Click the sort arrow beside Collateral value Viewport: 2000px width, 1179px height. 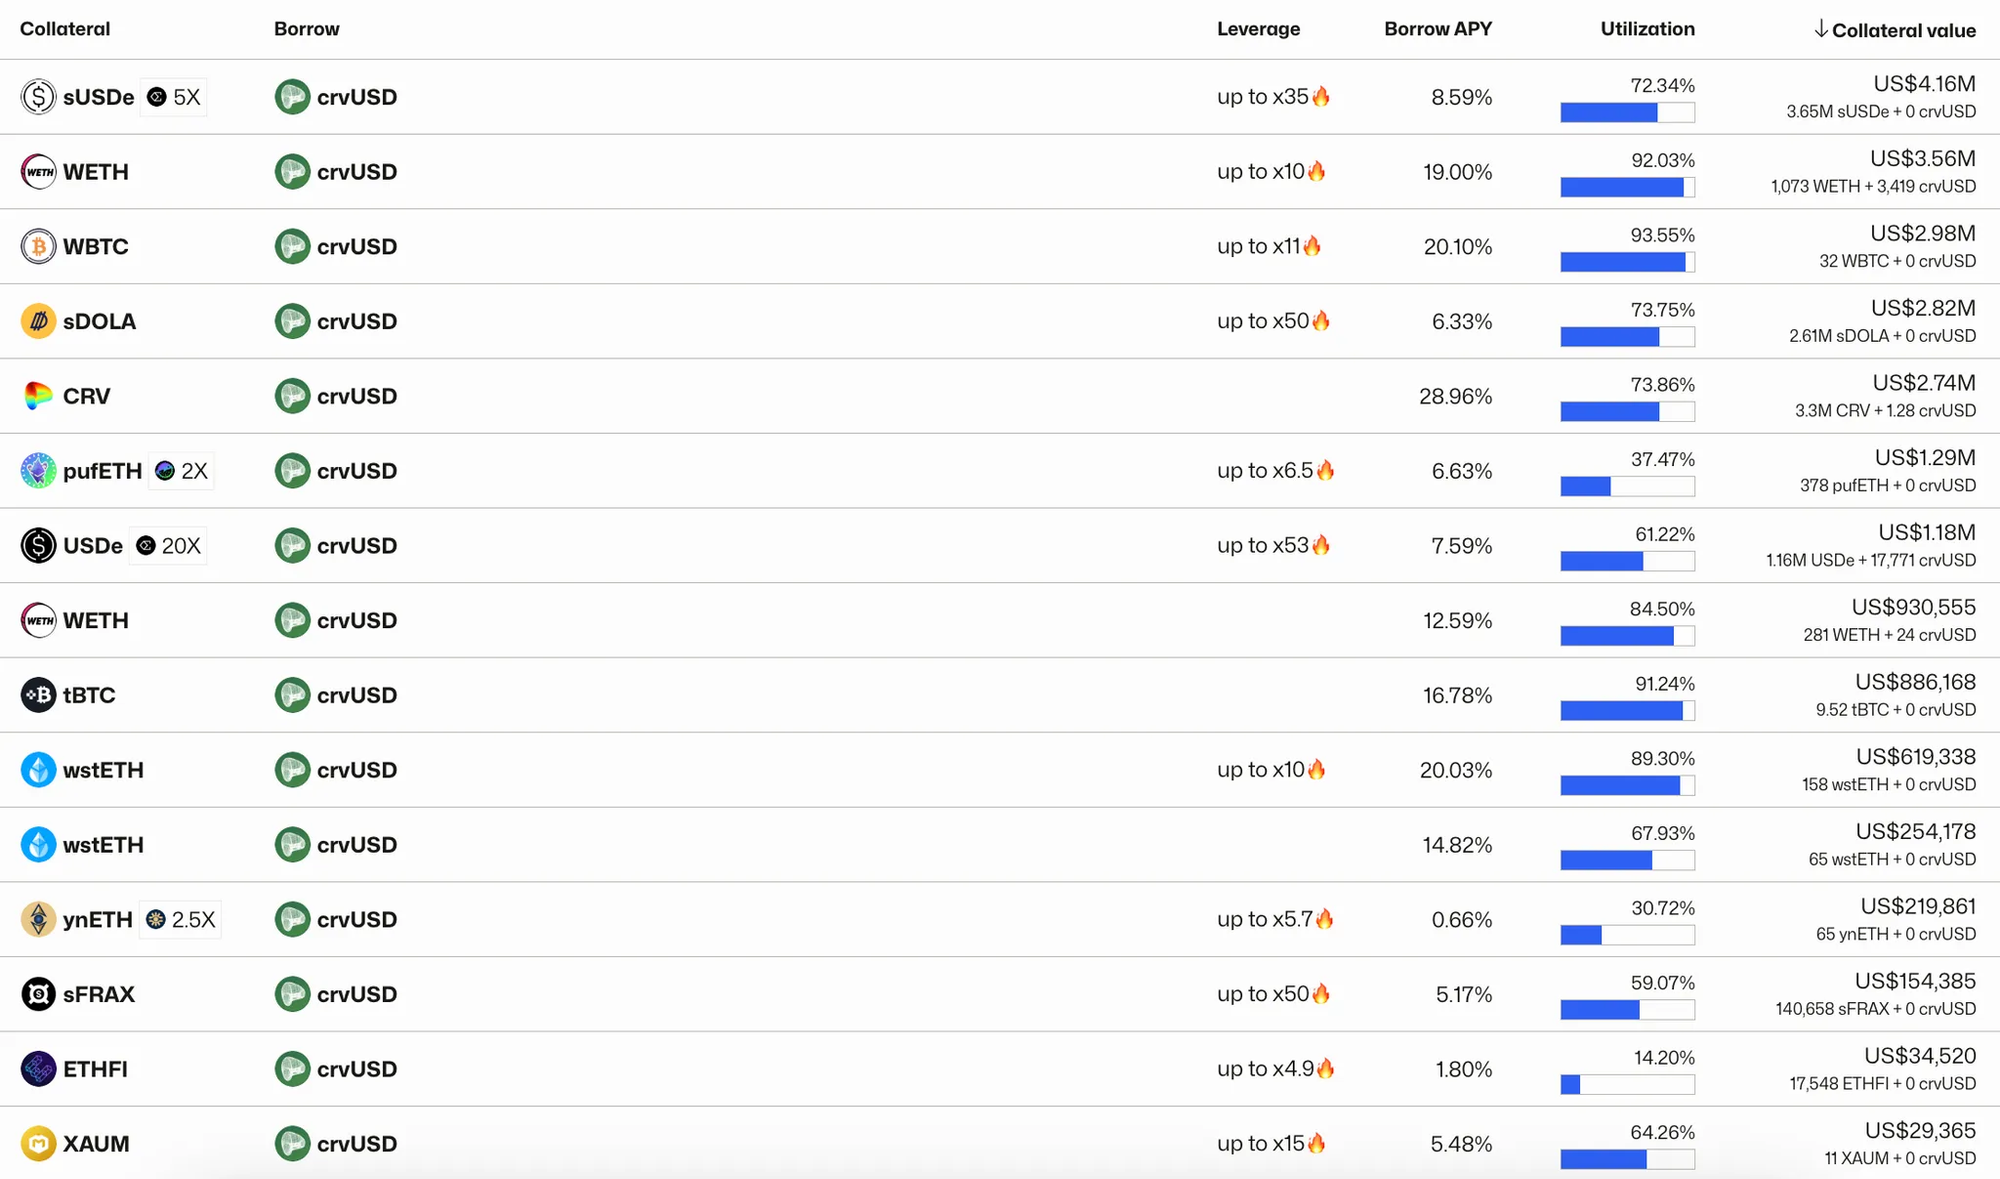click(x=1821, y=29)
